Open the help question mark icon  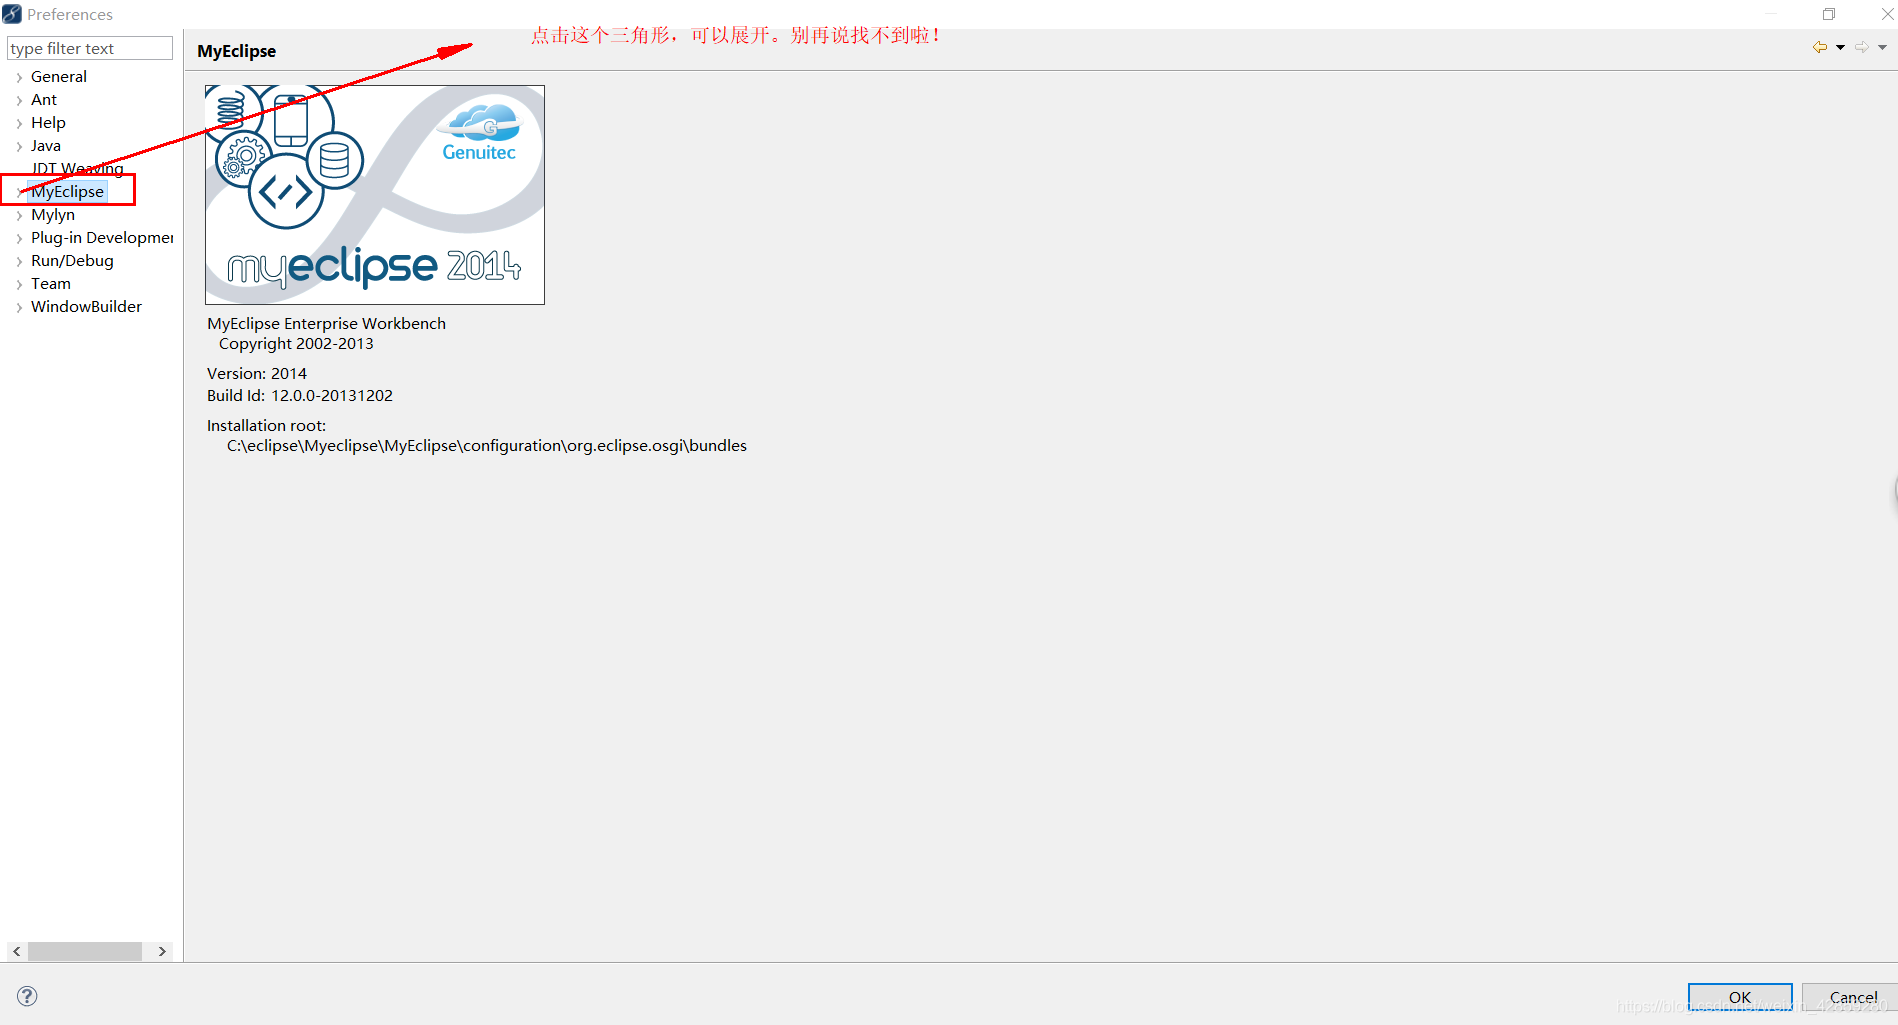27,996
